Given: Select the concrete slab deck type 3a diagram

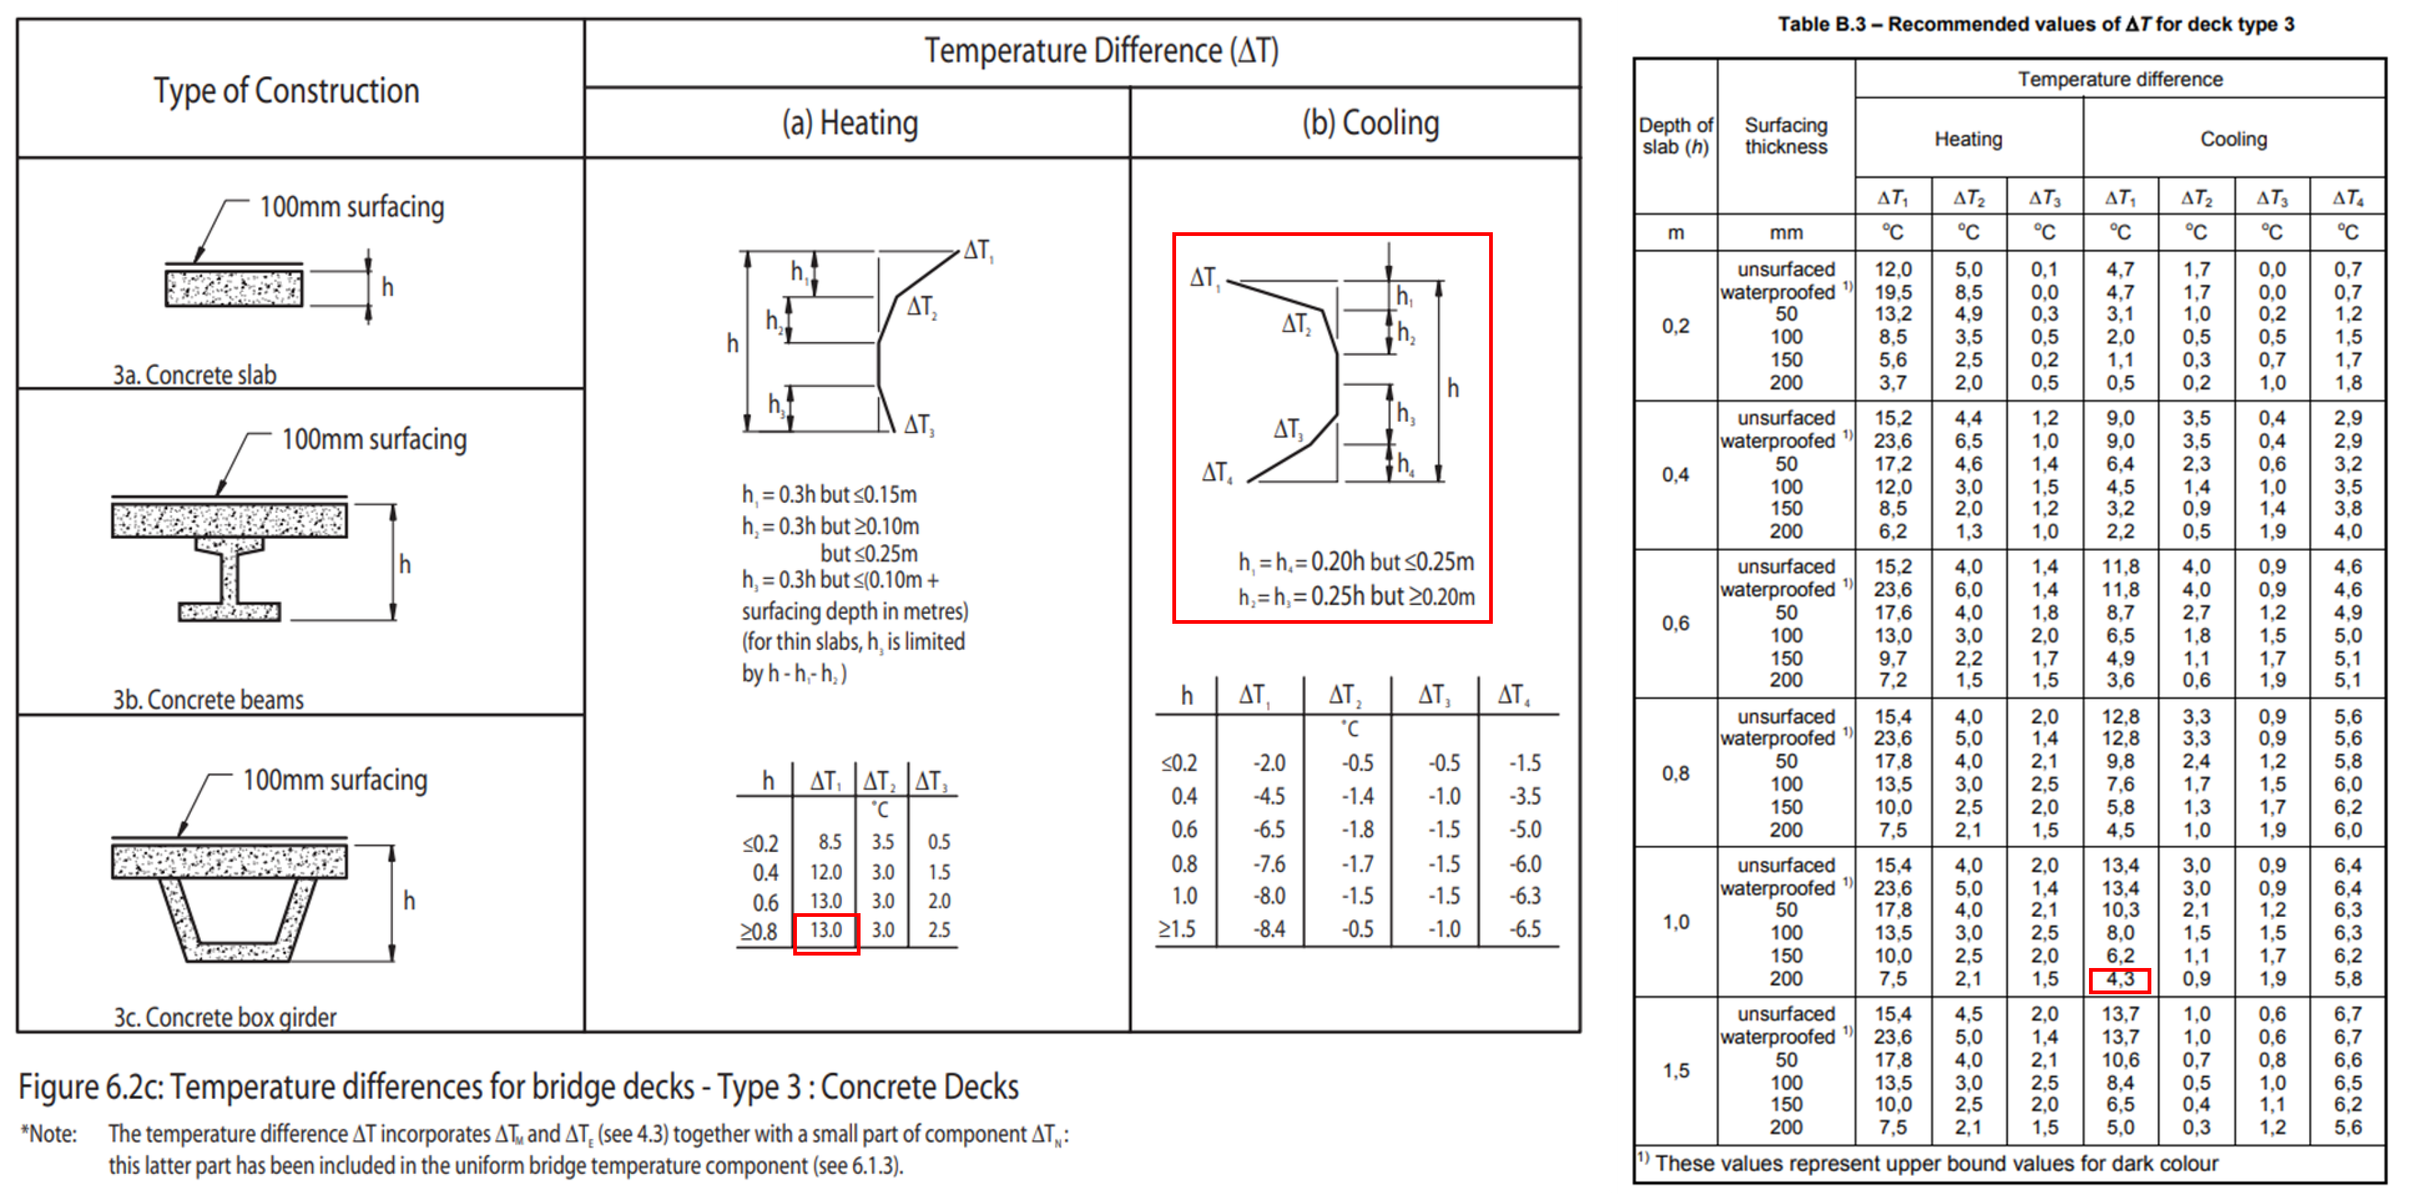Looking at the screenshot, I should (238, 285).
